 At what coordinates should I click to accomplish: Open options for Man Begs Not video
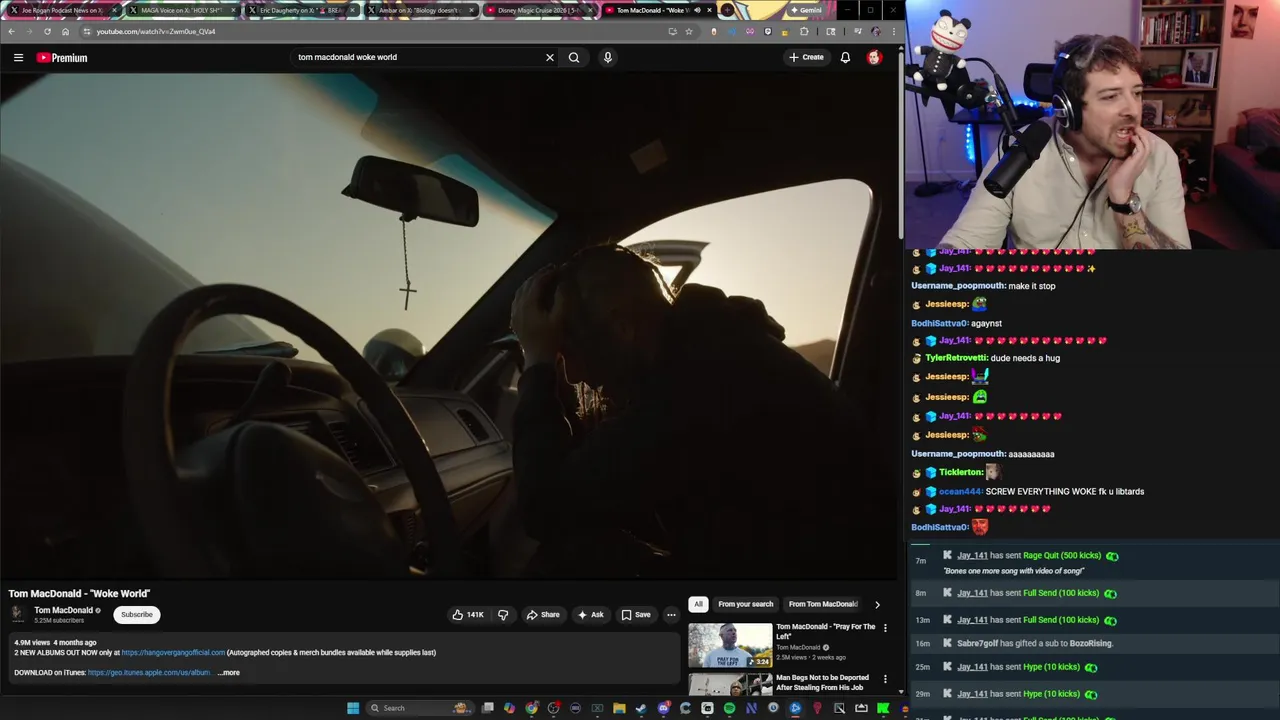pyautogui.click(x=885, y=679)
